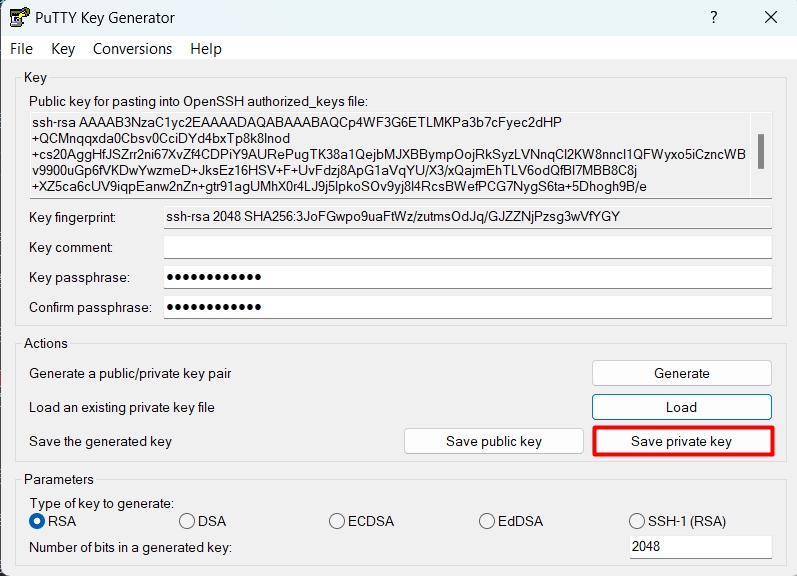Click the number of bits field
797x576 pixels.
[x=700, y=547]
